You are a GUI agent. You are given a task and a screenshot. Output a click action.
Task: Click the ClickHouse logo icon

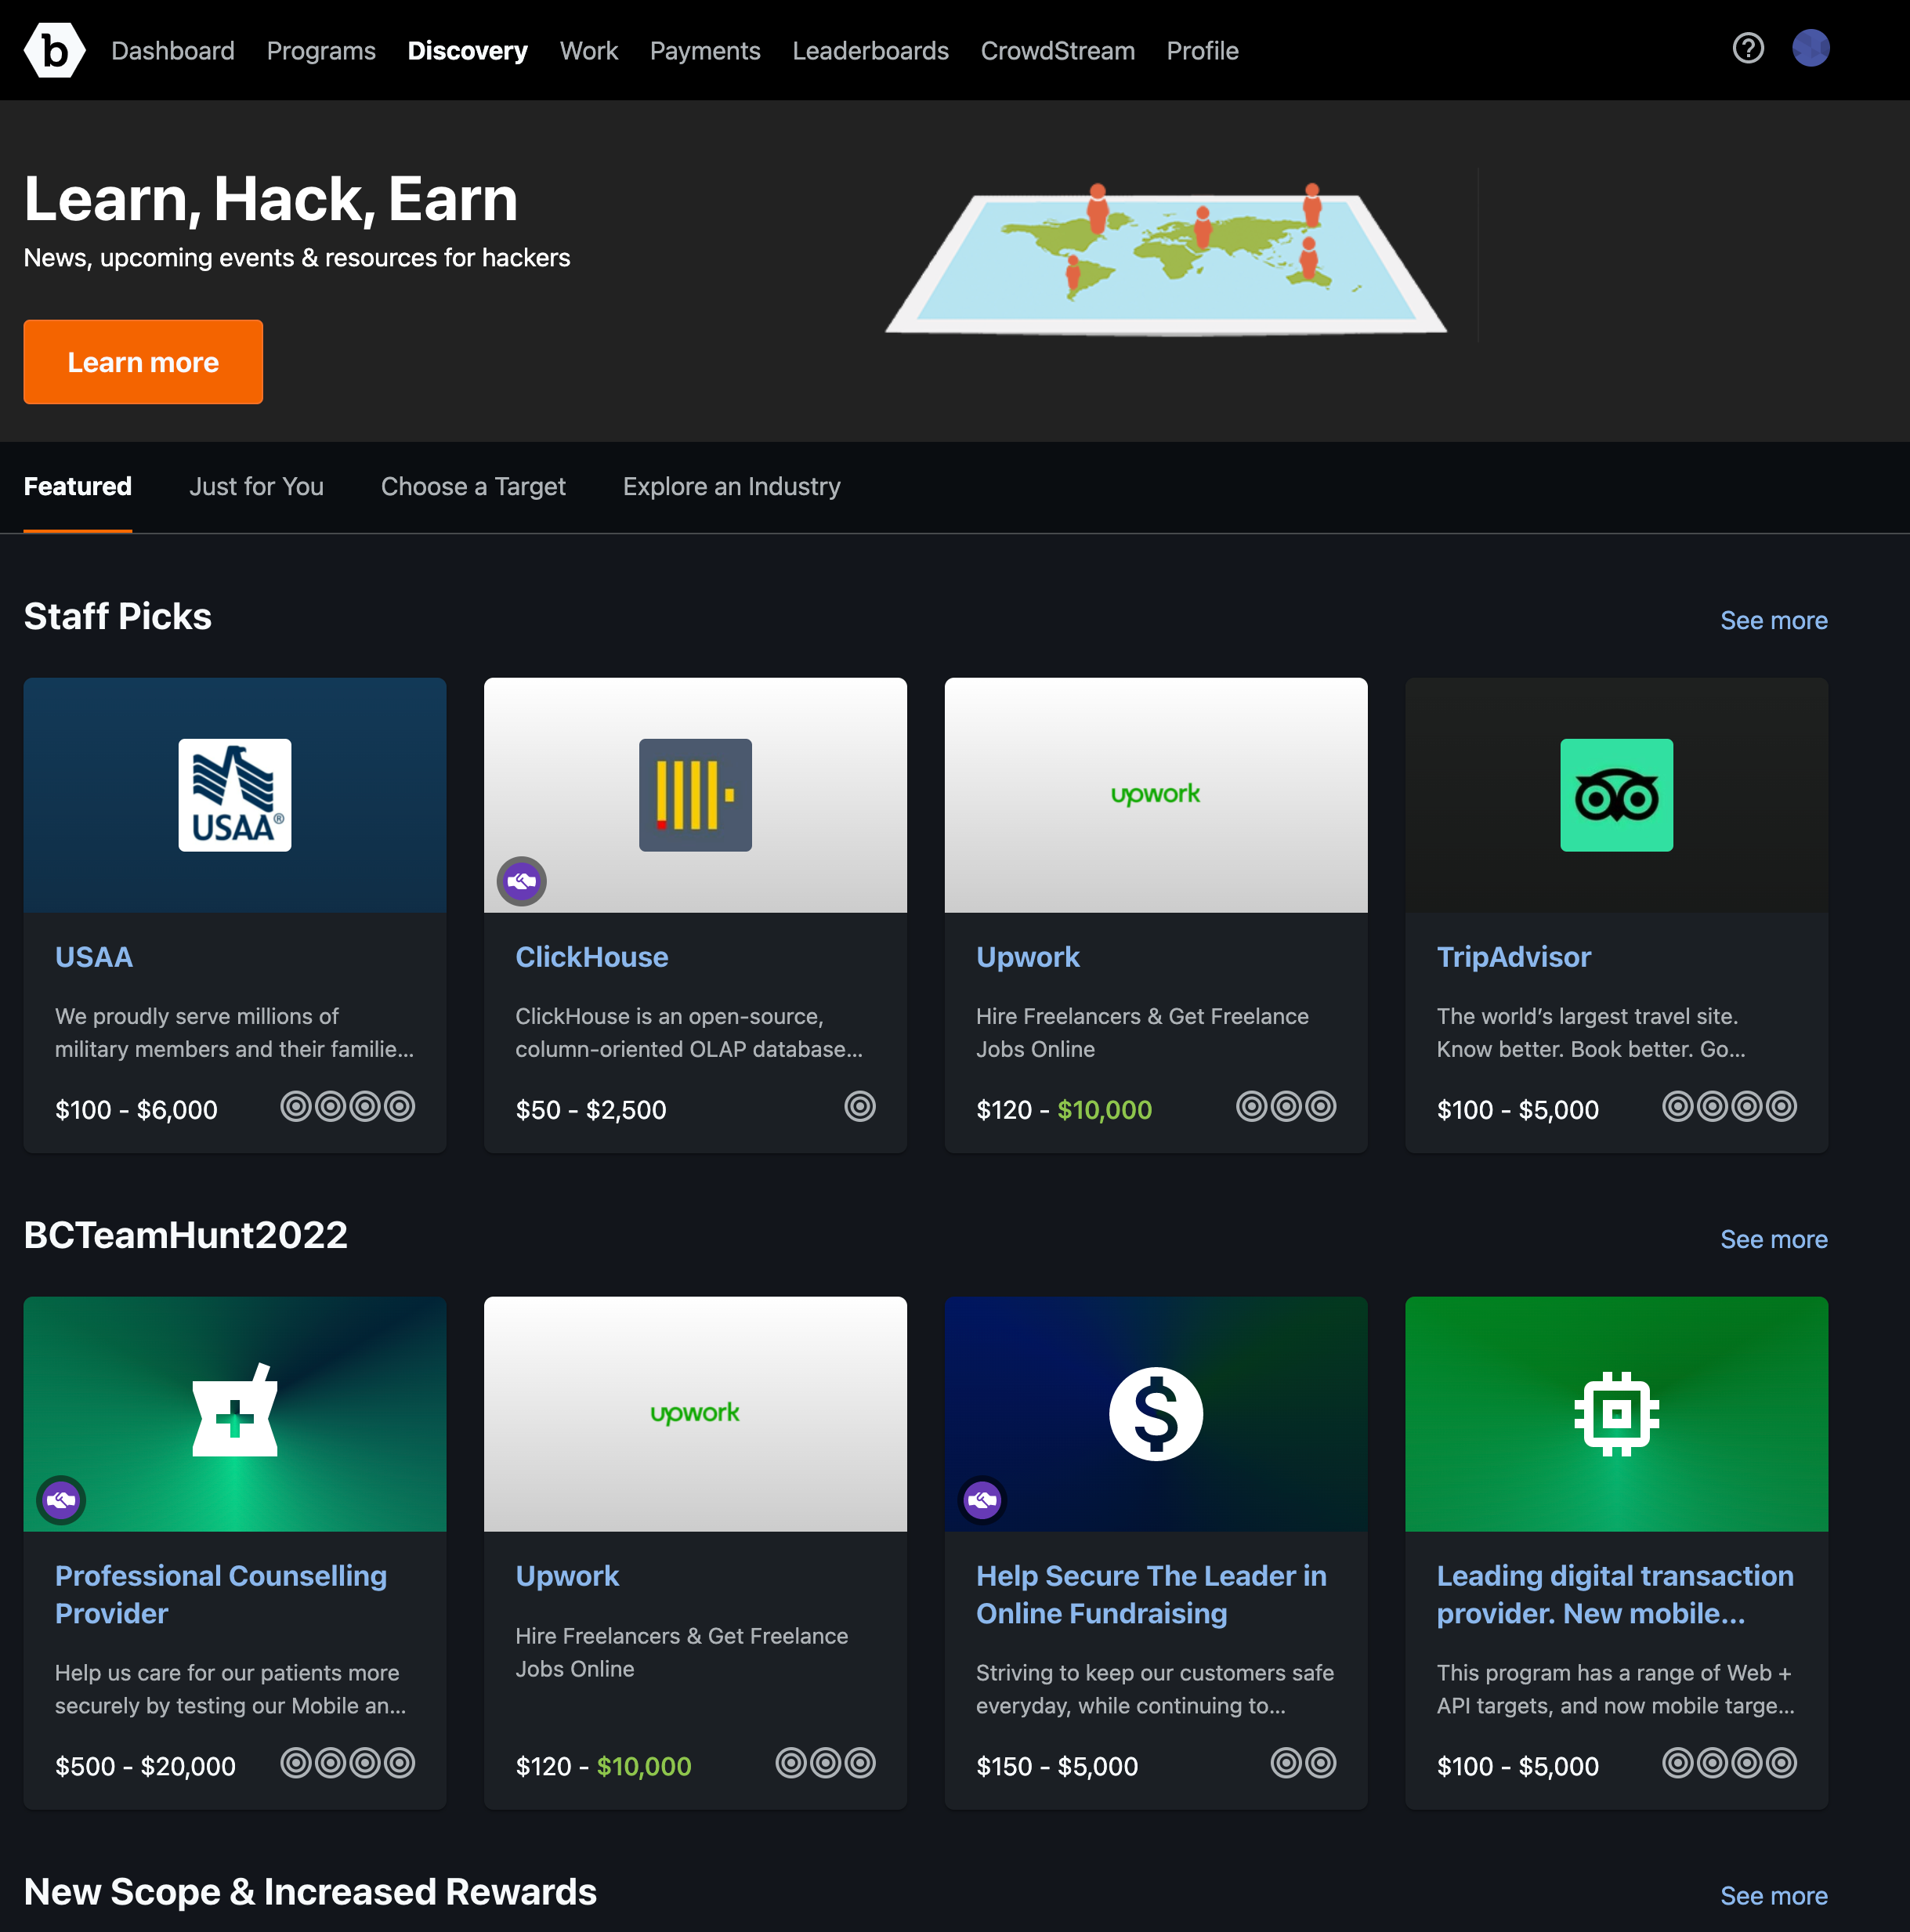695,795
